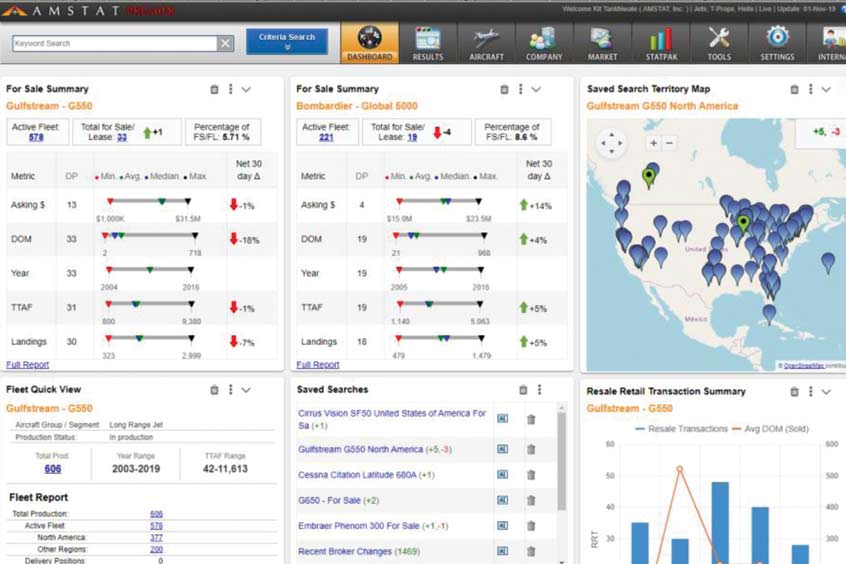Open results icon for G650 - For Sale search
Viewport: 846px width, 564px height.
pos(502,500)
